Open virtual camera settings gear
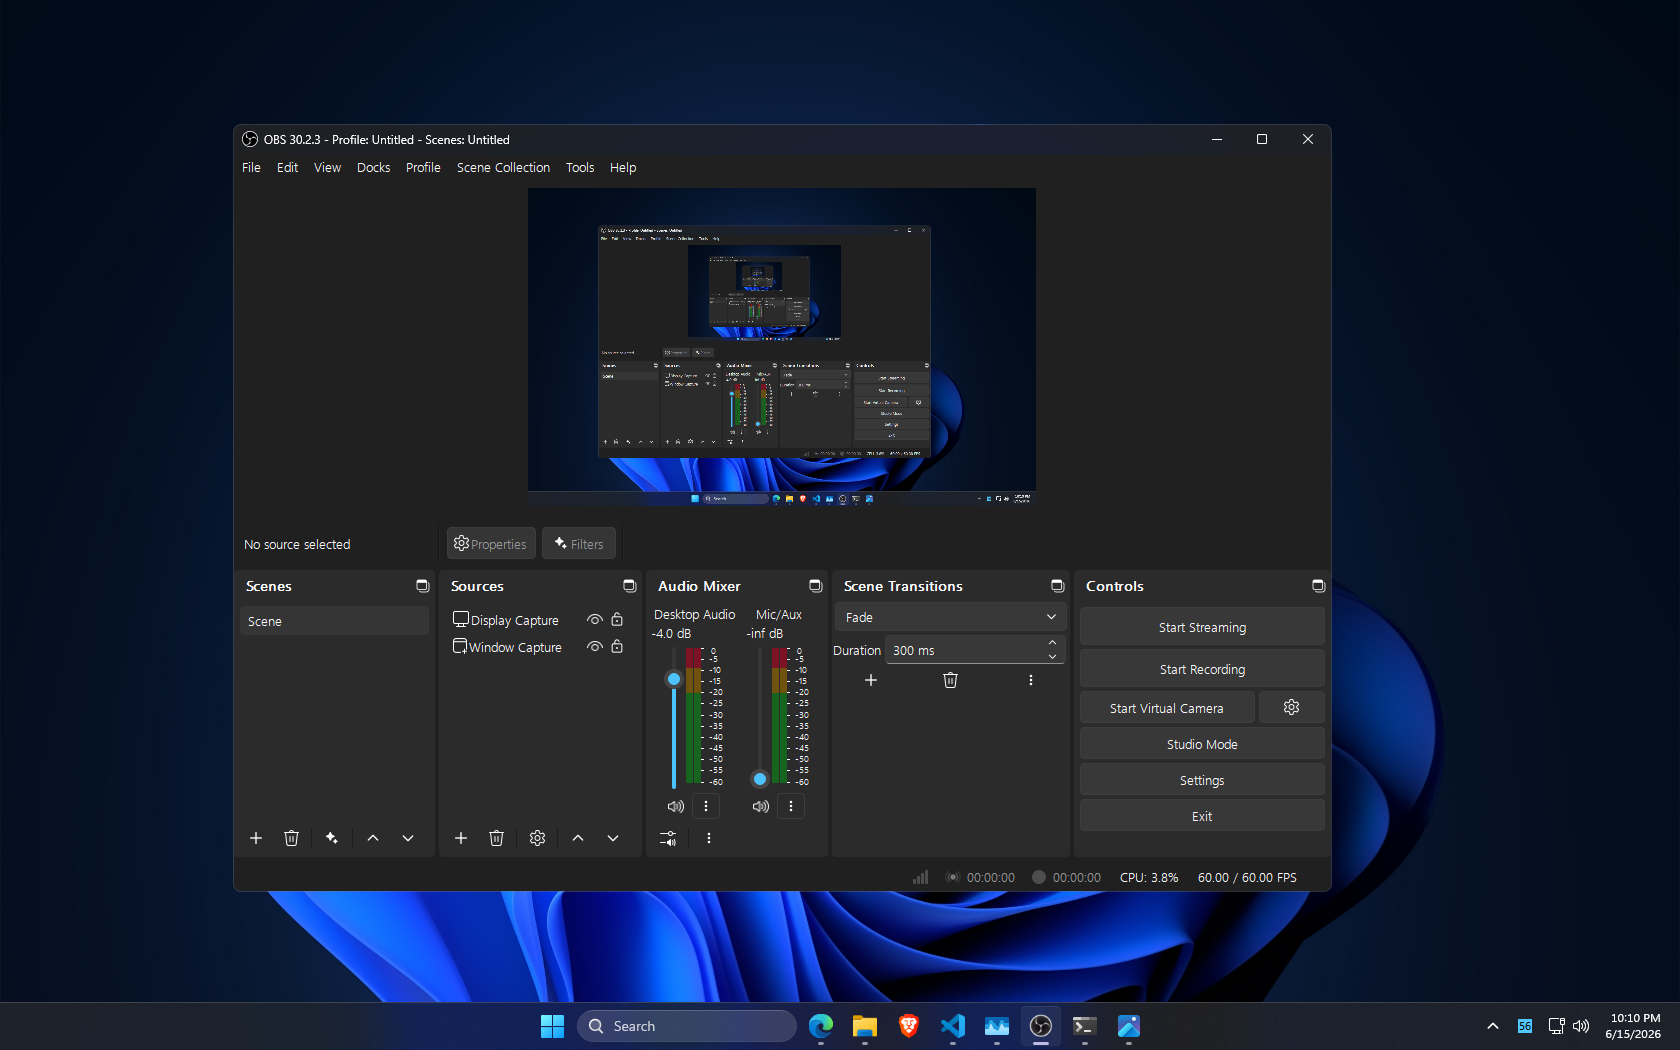The width and height of the screenshot is (1680, 1050). [1292, 707]
